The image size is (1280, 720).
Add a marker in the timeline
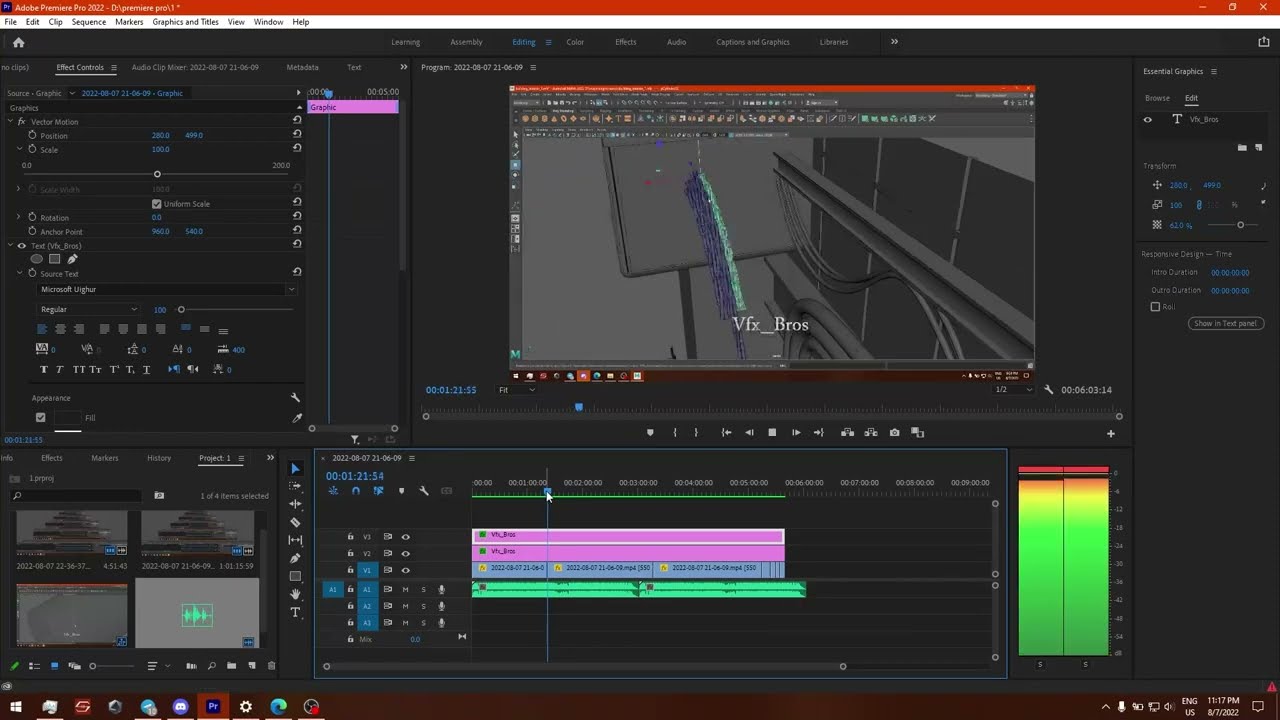401,491
